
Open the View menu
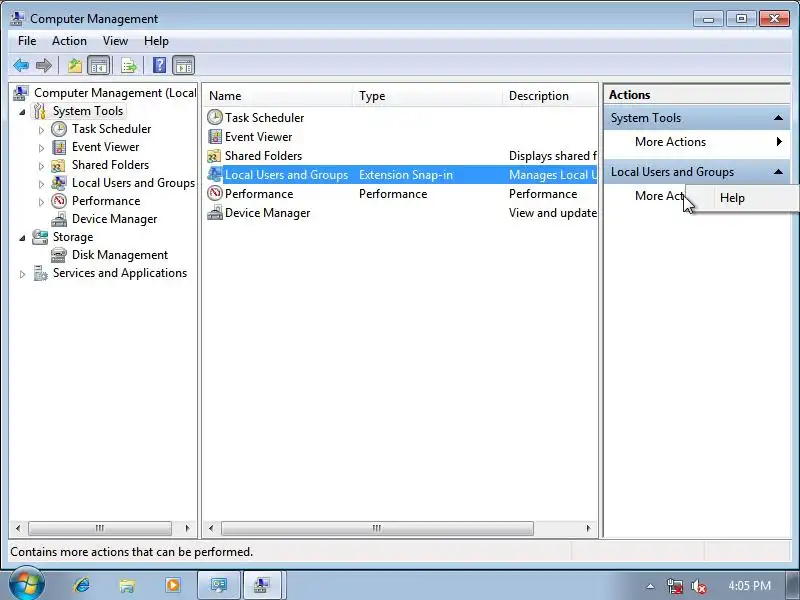click(115, 41)
